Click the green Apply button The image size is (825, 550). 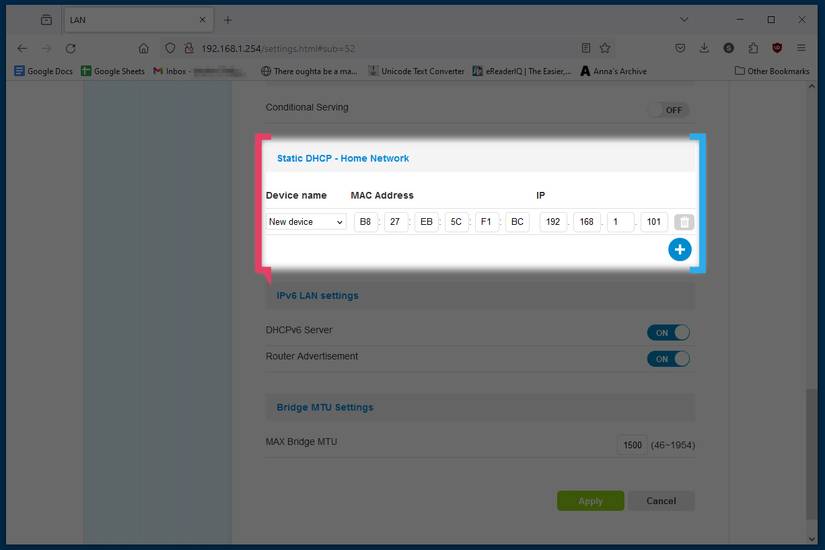point(590,501)
